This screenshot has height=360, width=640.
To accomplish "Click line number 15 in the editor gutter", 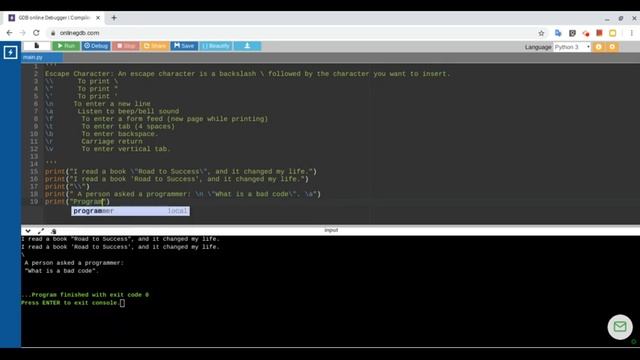I will [x=34, y=171].
